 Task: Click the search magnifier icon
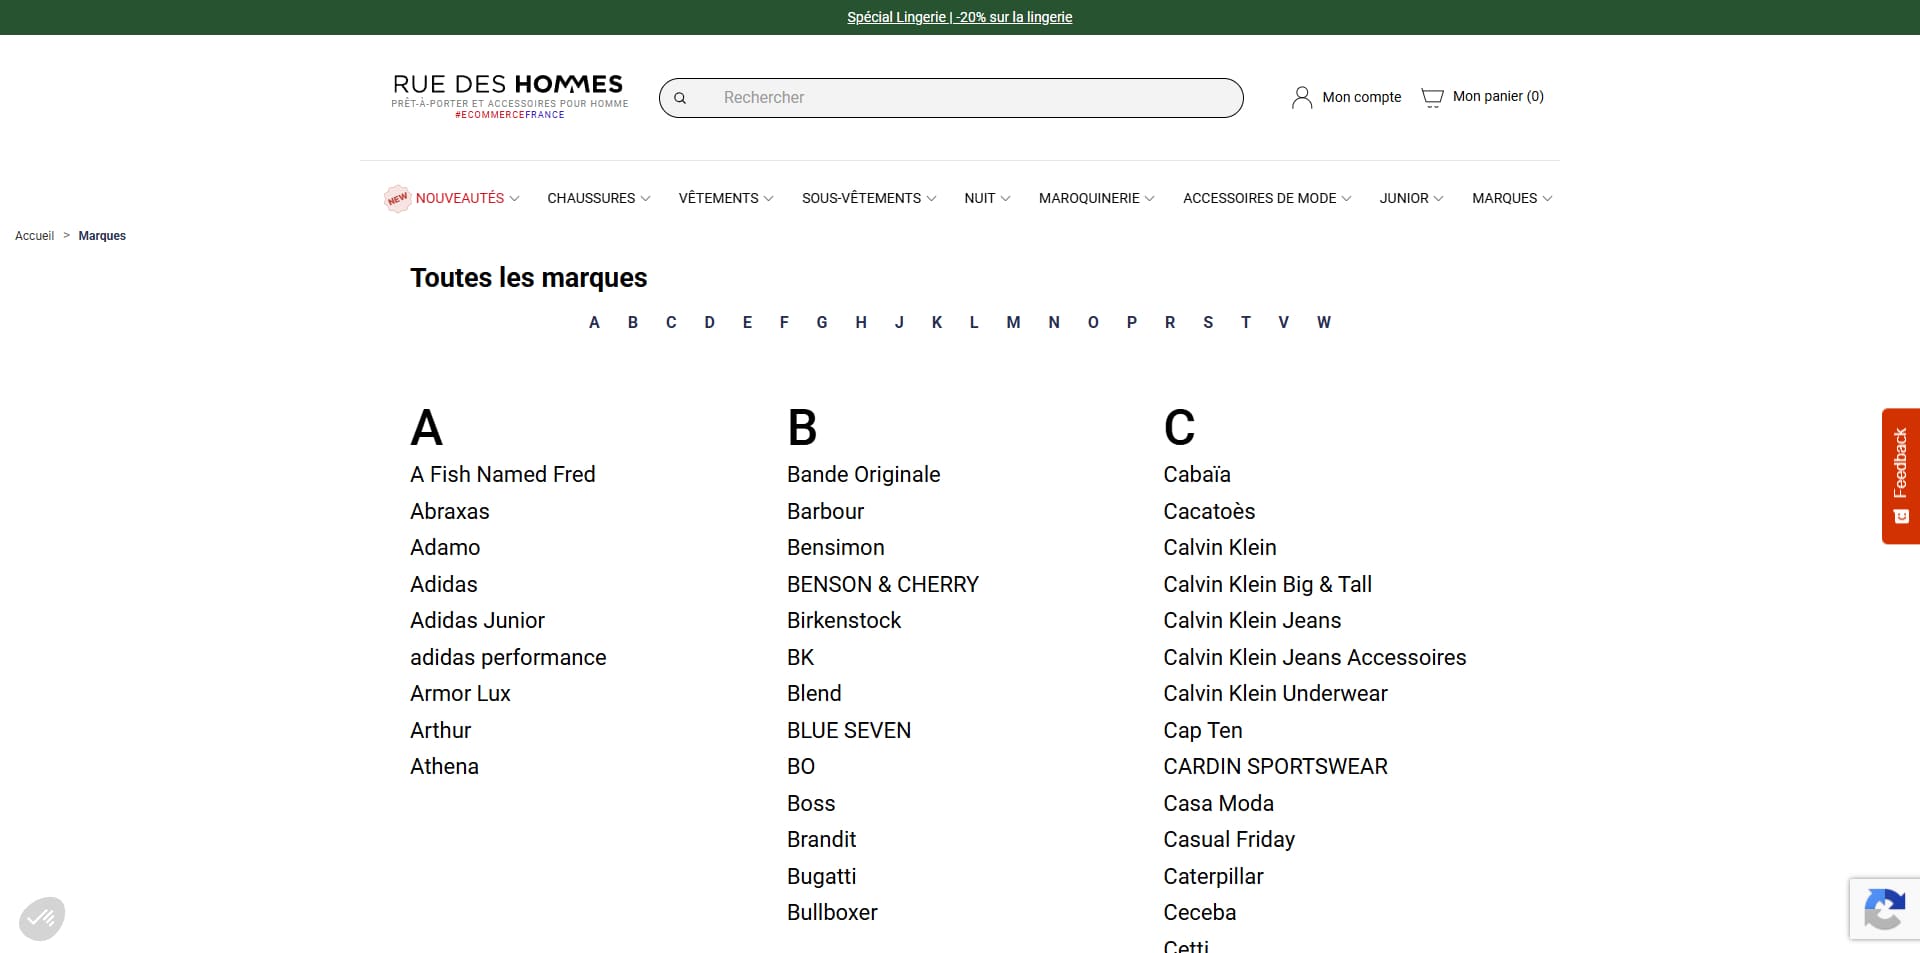click(x=680, y=98)
